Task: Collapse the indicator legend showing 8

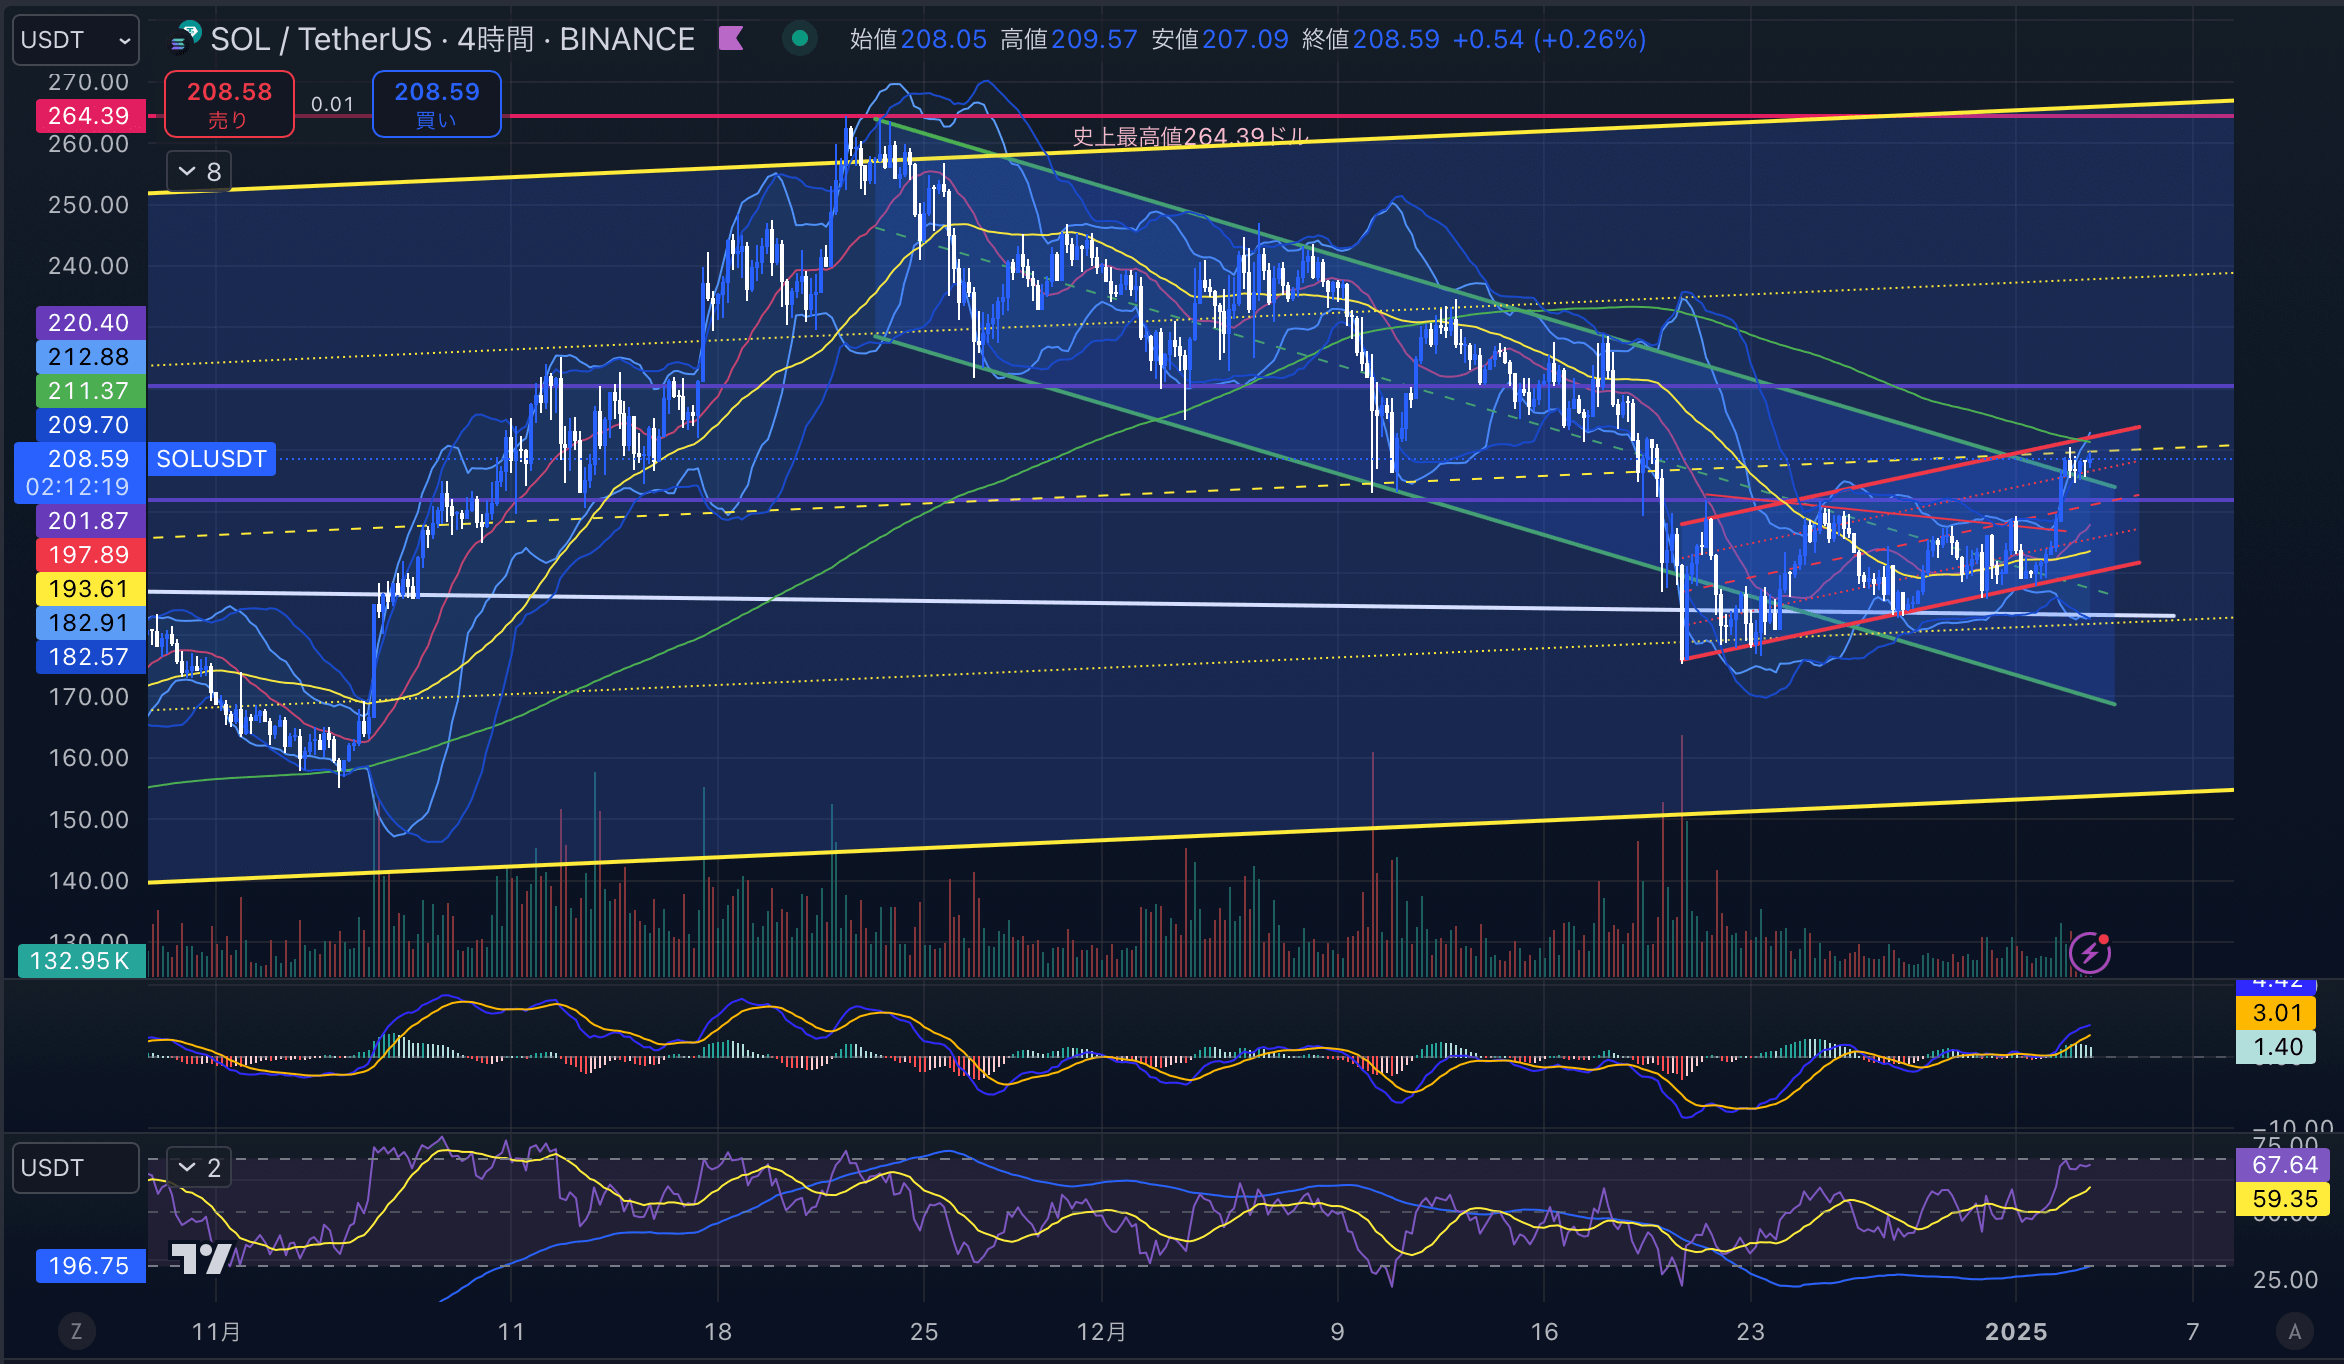Action: pyautogui.click(x=199, y=172)
